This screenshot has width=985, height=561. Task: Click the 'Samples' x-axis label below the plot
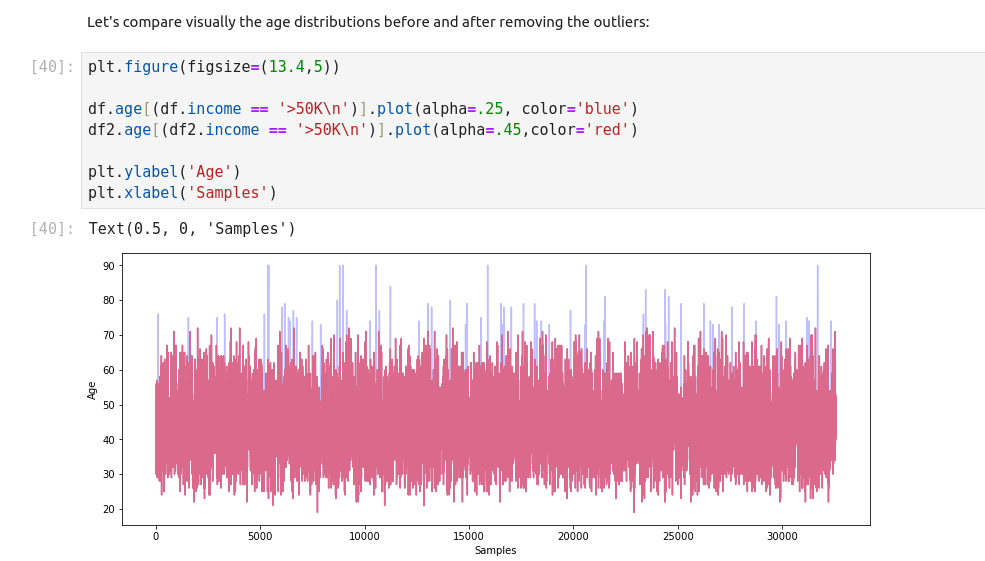pos(495,551)
